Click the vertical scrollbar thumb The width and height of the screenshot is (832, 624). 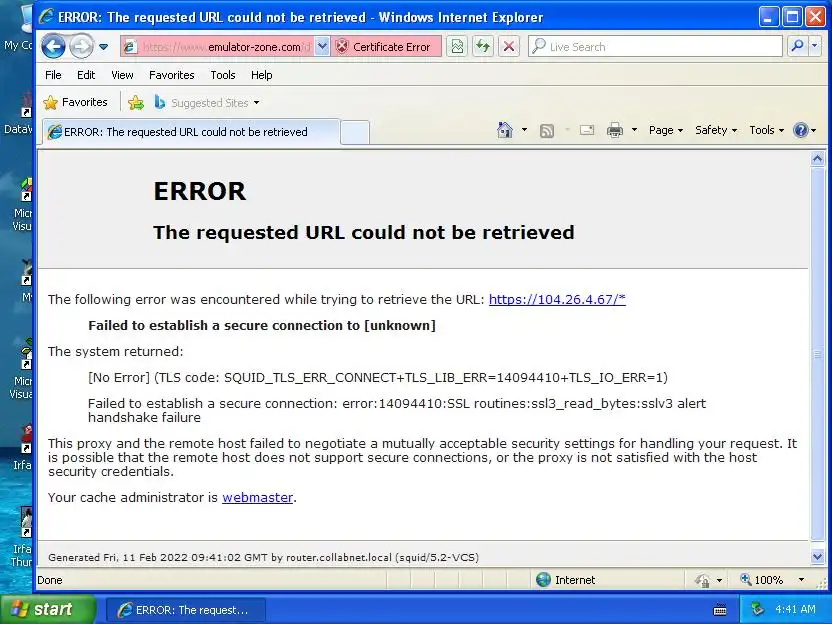(817, 353)
